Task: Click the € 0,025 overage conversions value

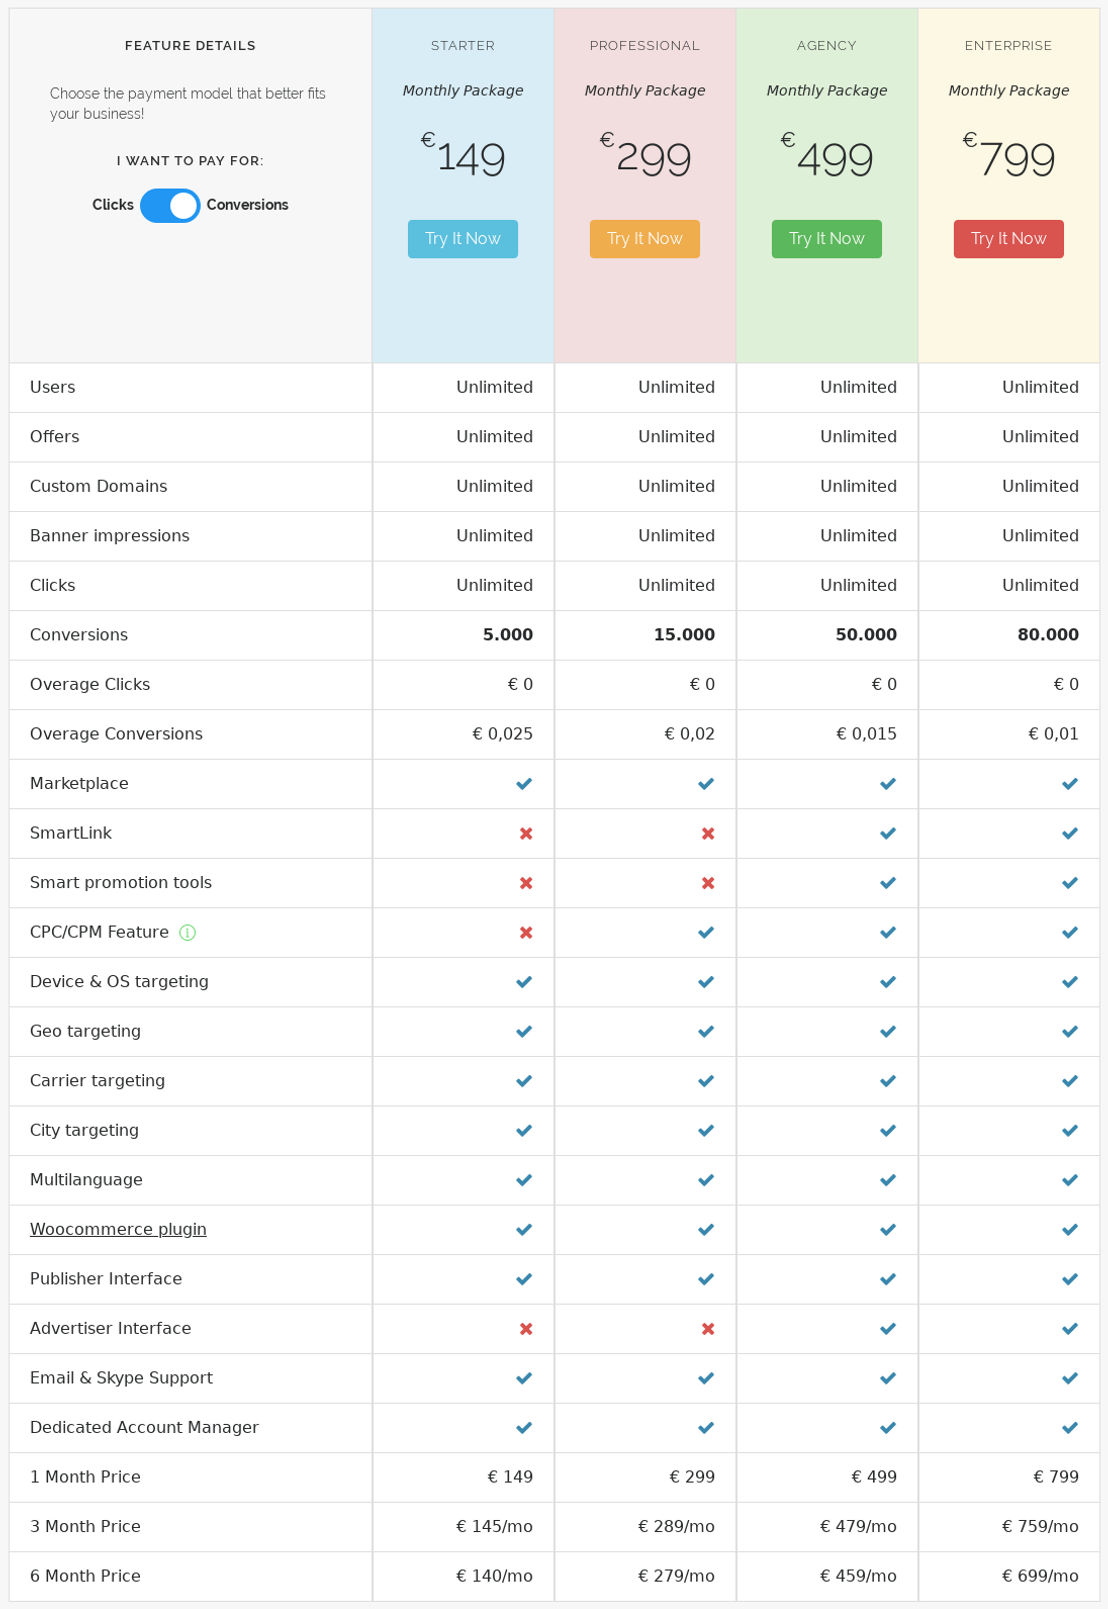Action: point(503,734)
